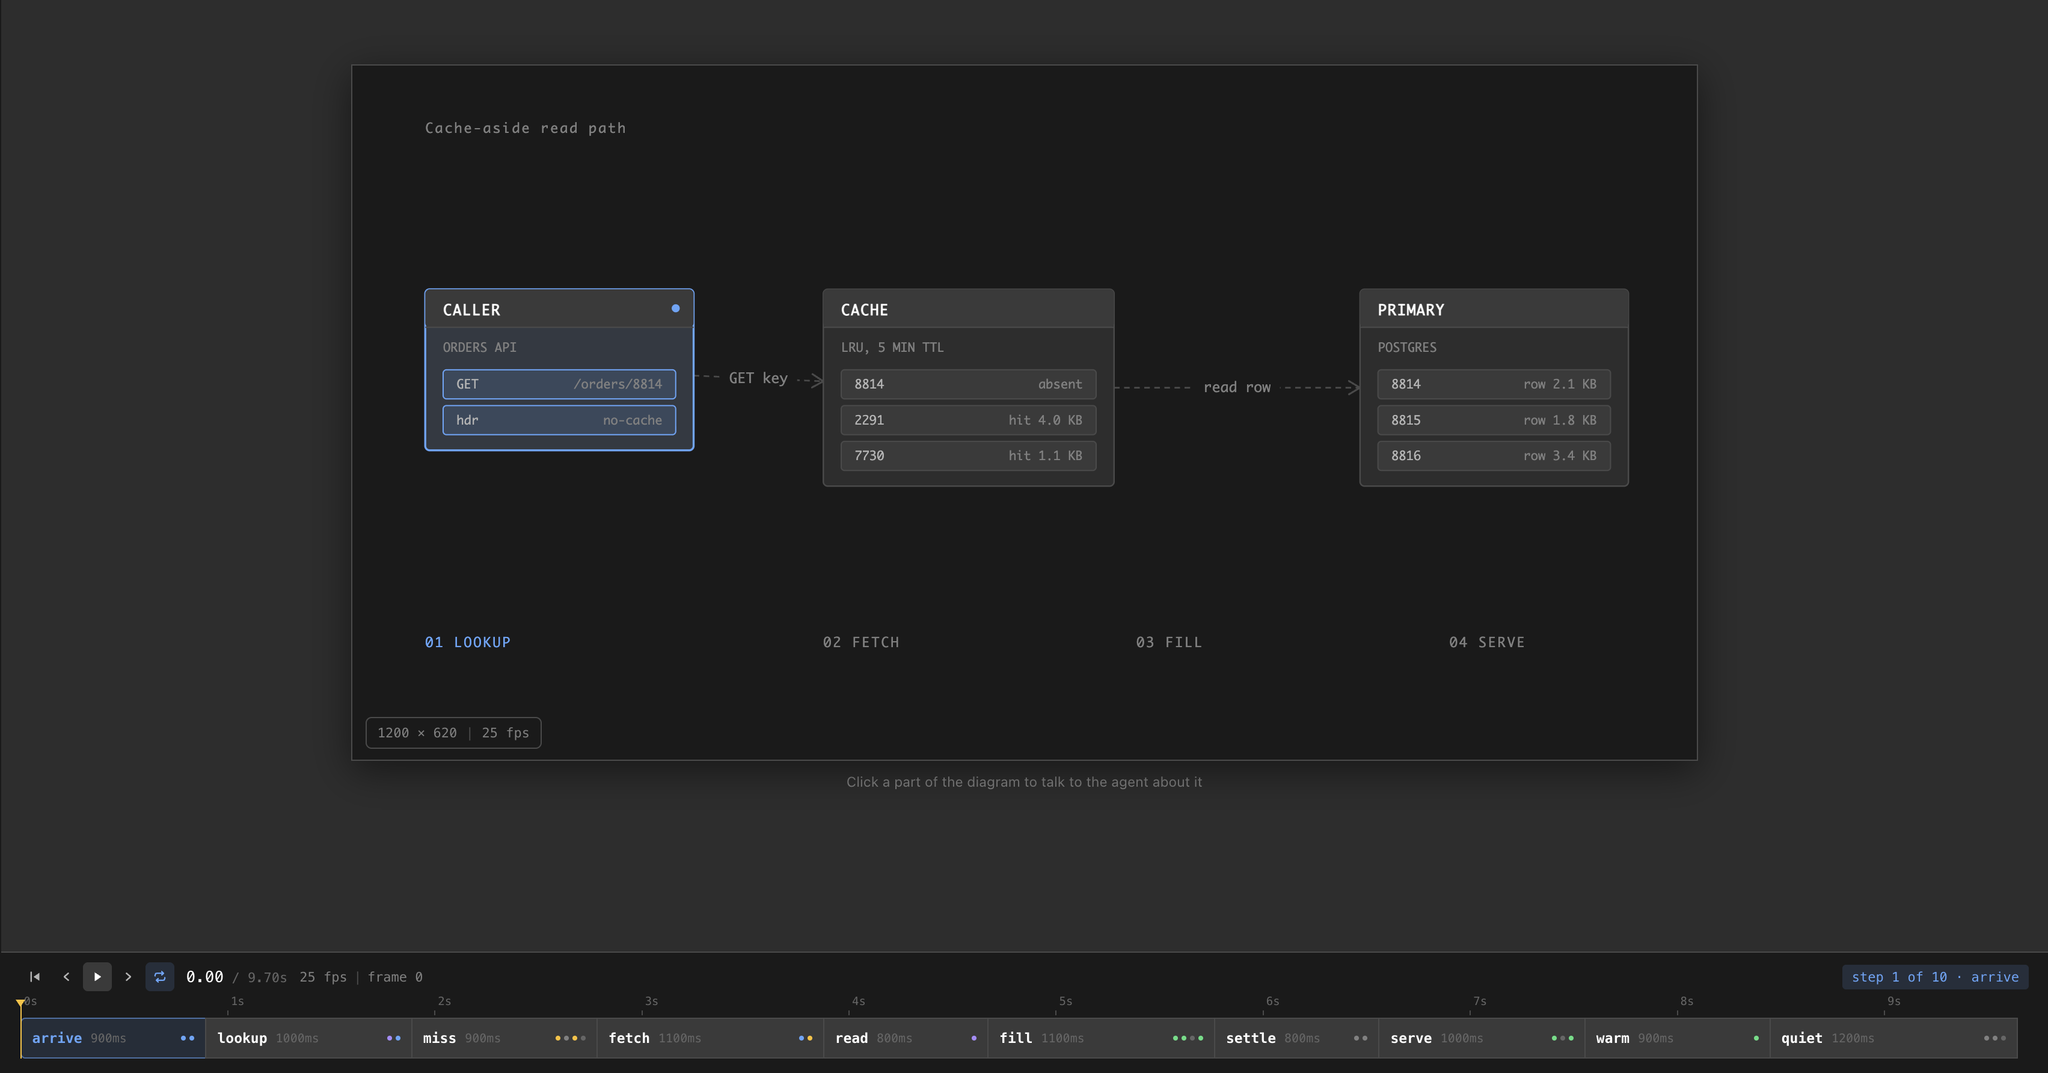
Task: Select the arrive timeline segment
Action: pyautogui.click(x=113, y=1038)
